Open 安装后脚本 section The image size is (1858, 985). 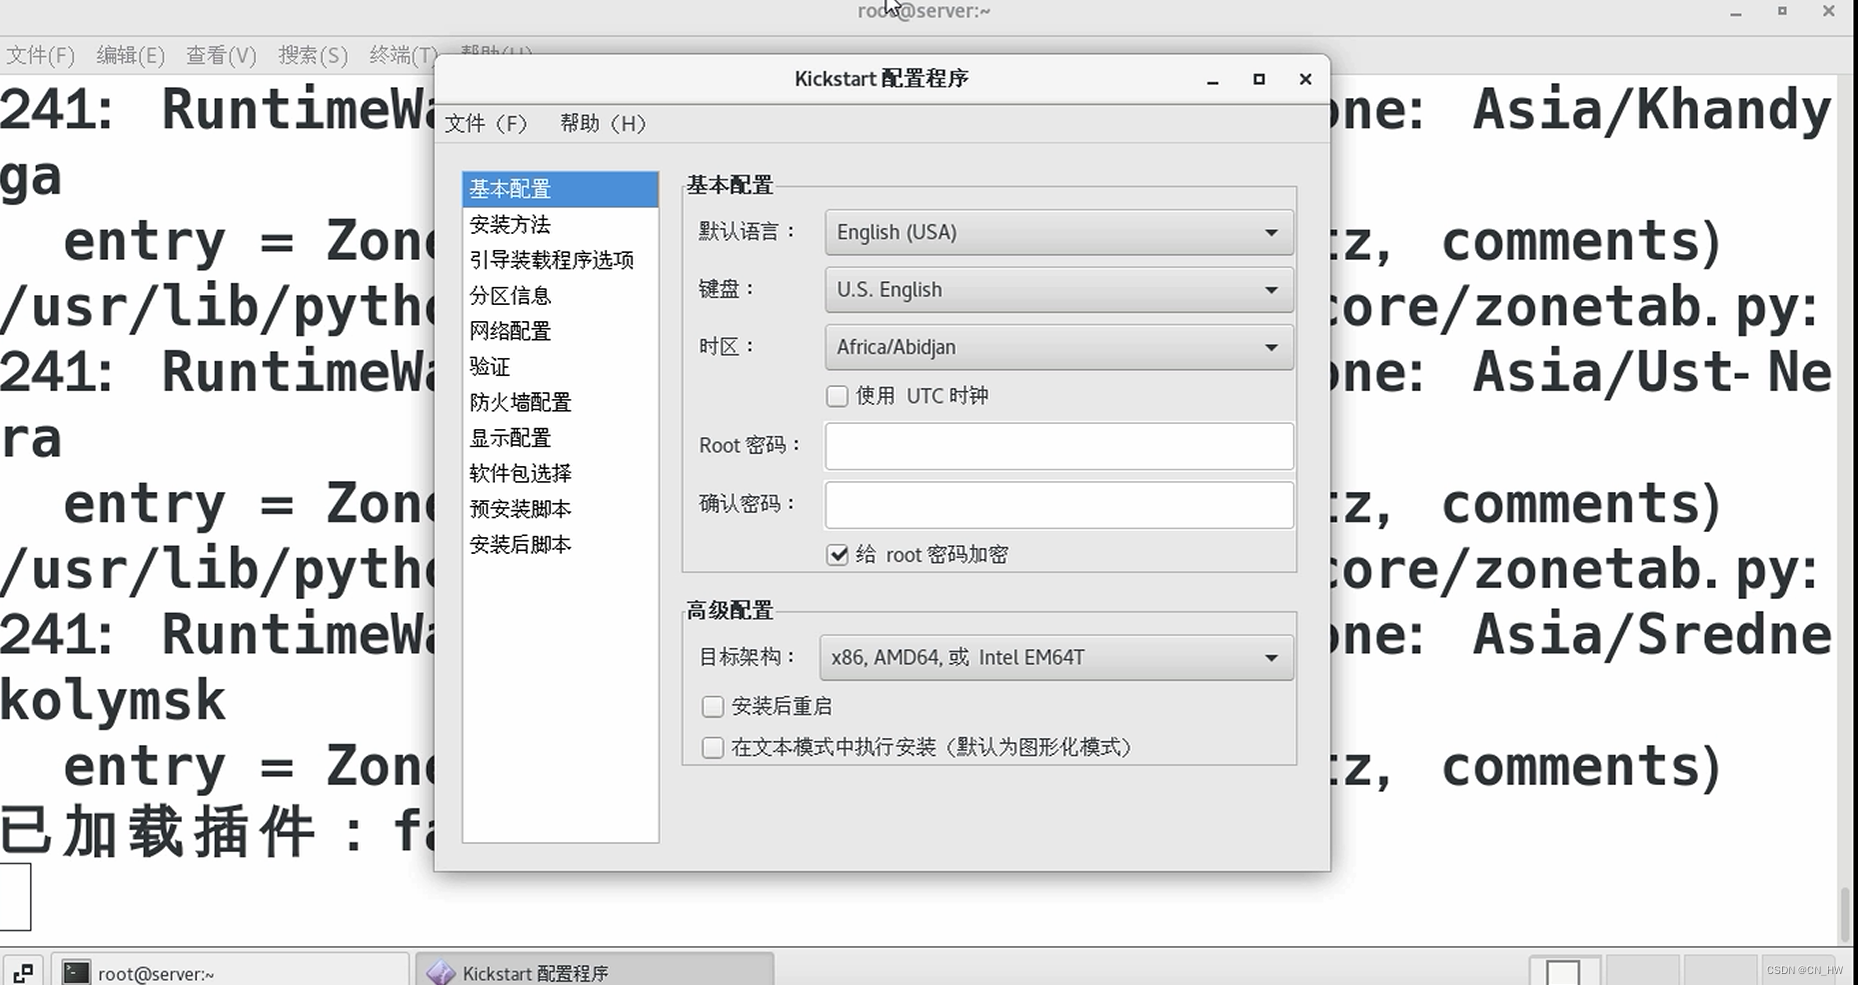[560, 545]
